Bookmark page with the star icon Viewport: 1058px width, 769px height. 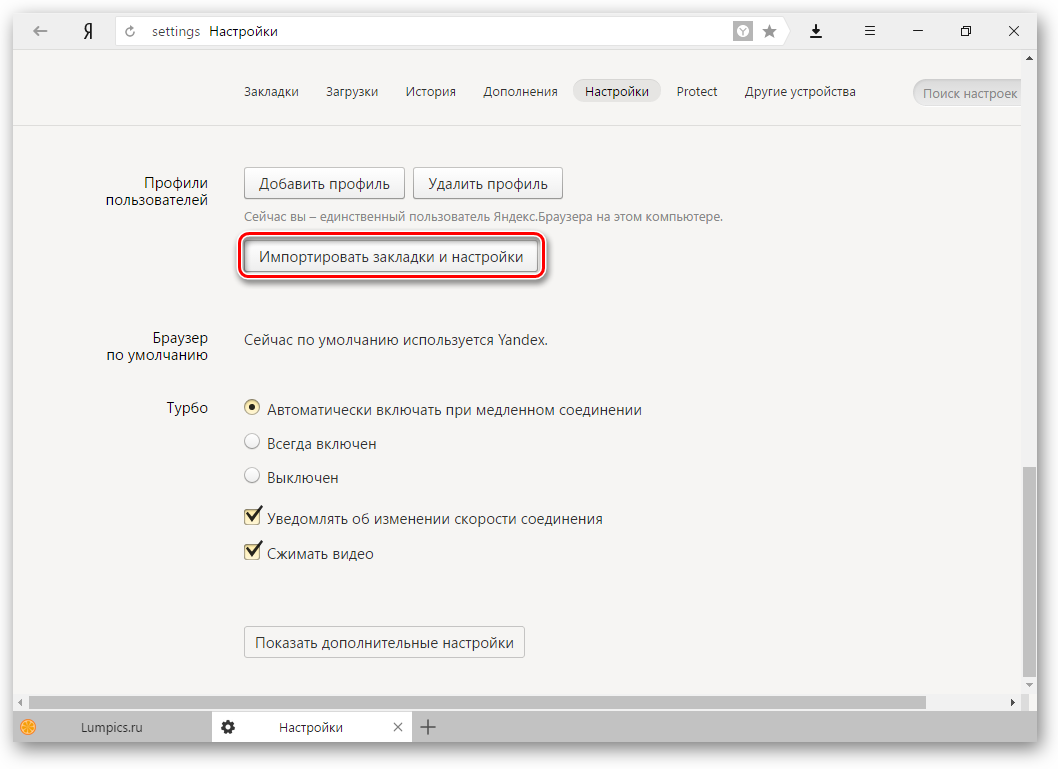point(769,31)
